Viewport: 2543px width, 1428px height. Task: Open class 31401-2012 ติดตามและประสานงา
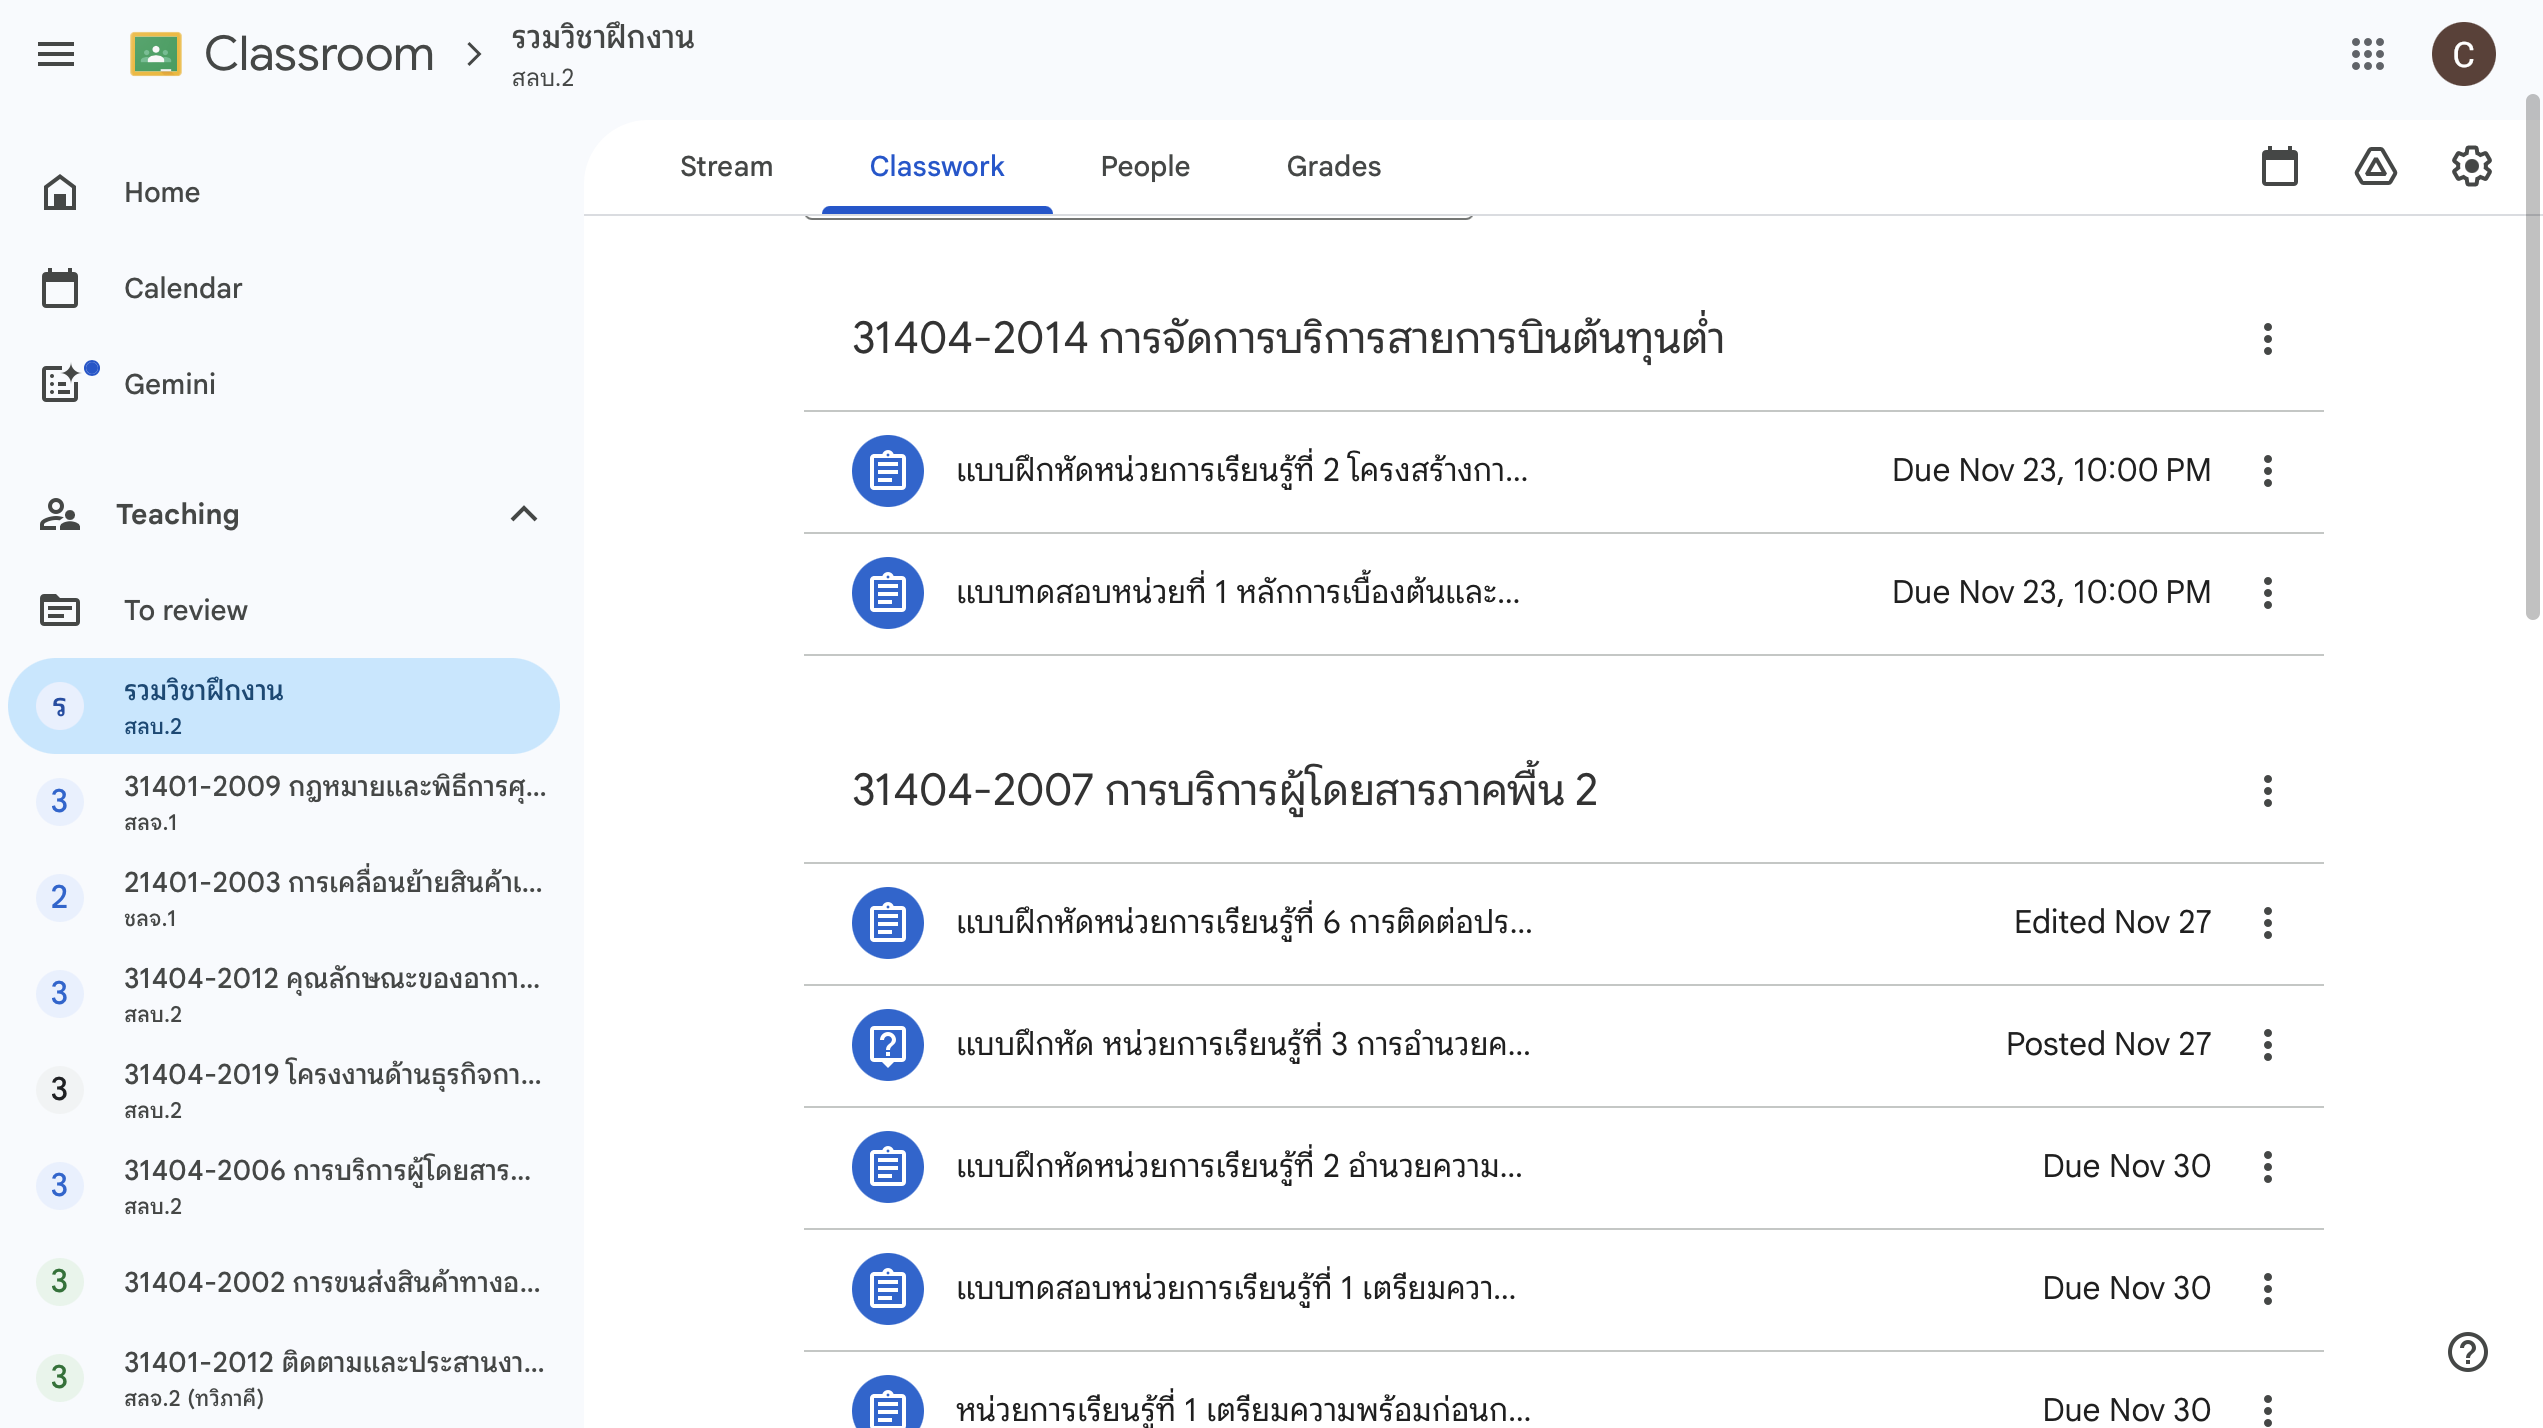[284, 1378]
